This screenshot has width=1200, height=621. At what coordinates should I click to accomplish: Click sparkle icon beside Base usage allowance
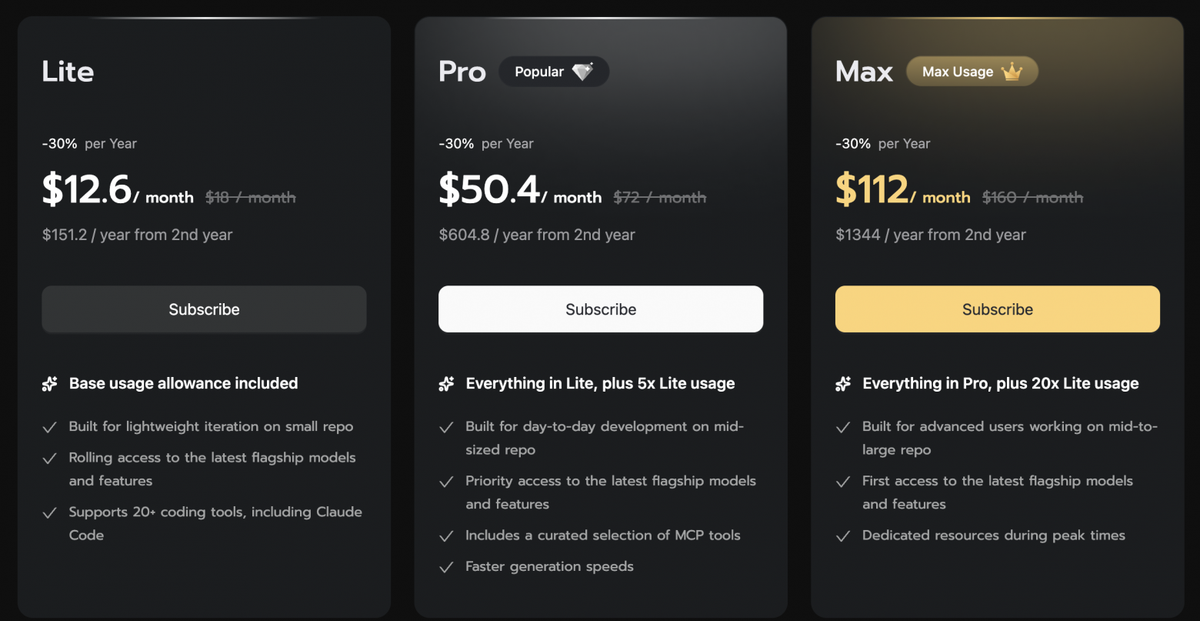click(x=50, y=384)
